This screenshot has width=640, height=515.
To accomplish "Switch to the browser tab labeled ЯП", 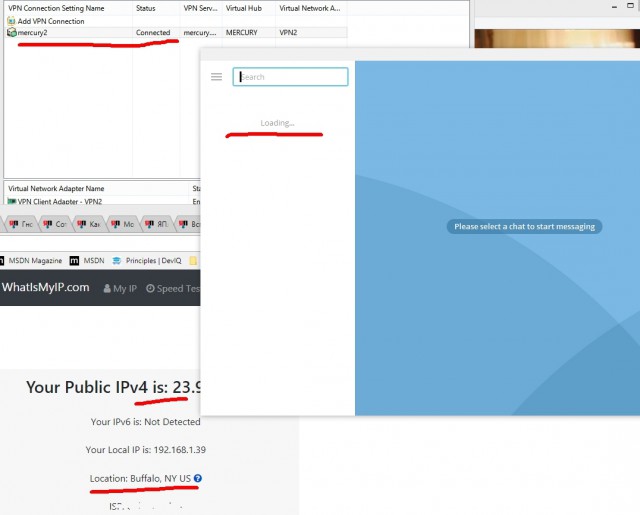I will tap(155, 224).
